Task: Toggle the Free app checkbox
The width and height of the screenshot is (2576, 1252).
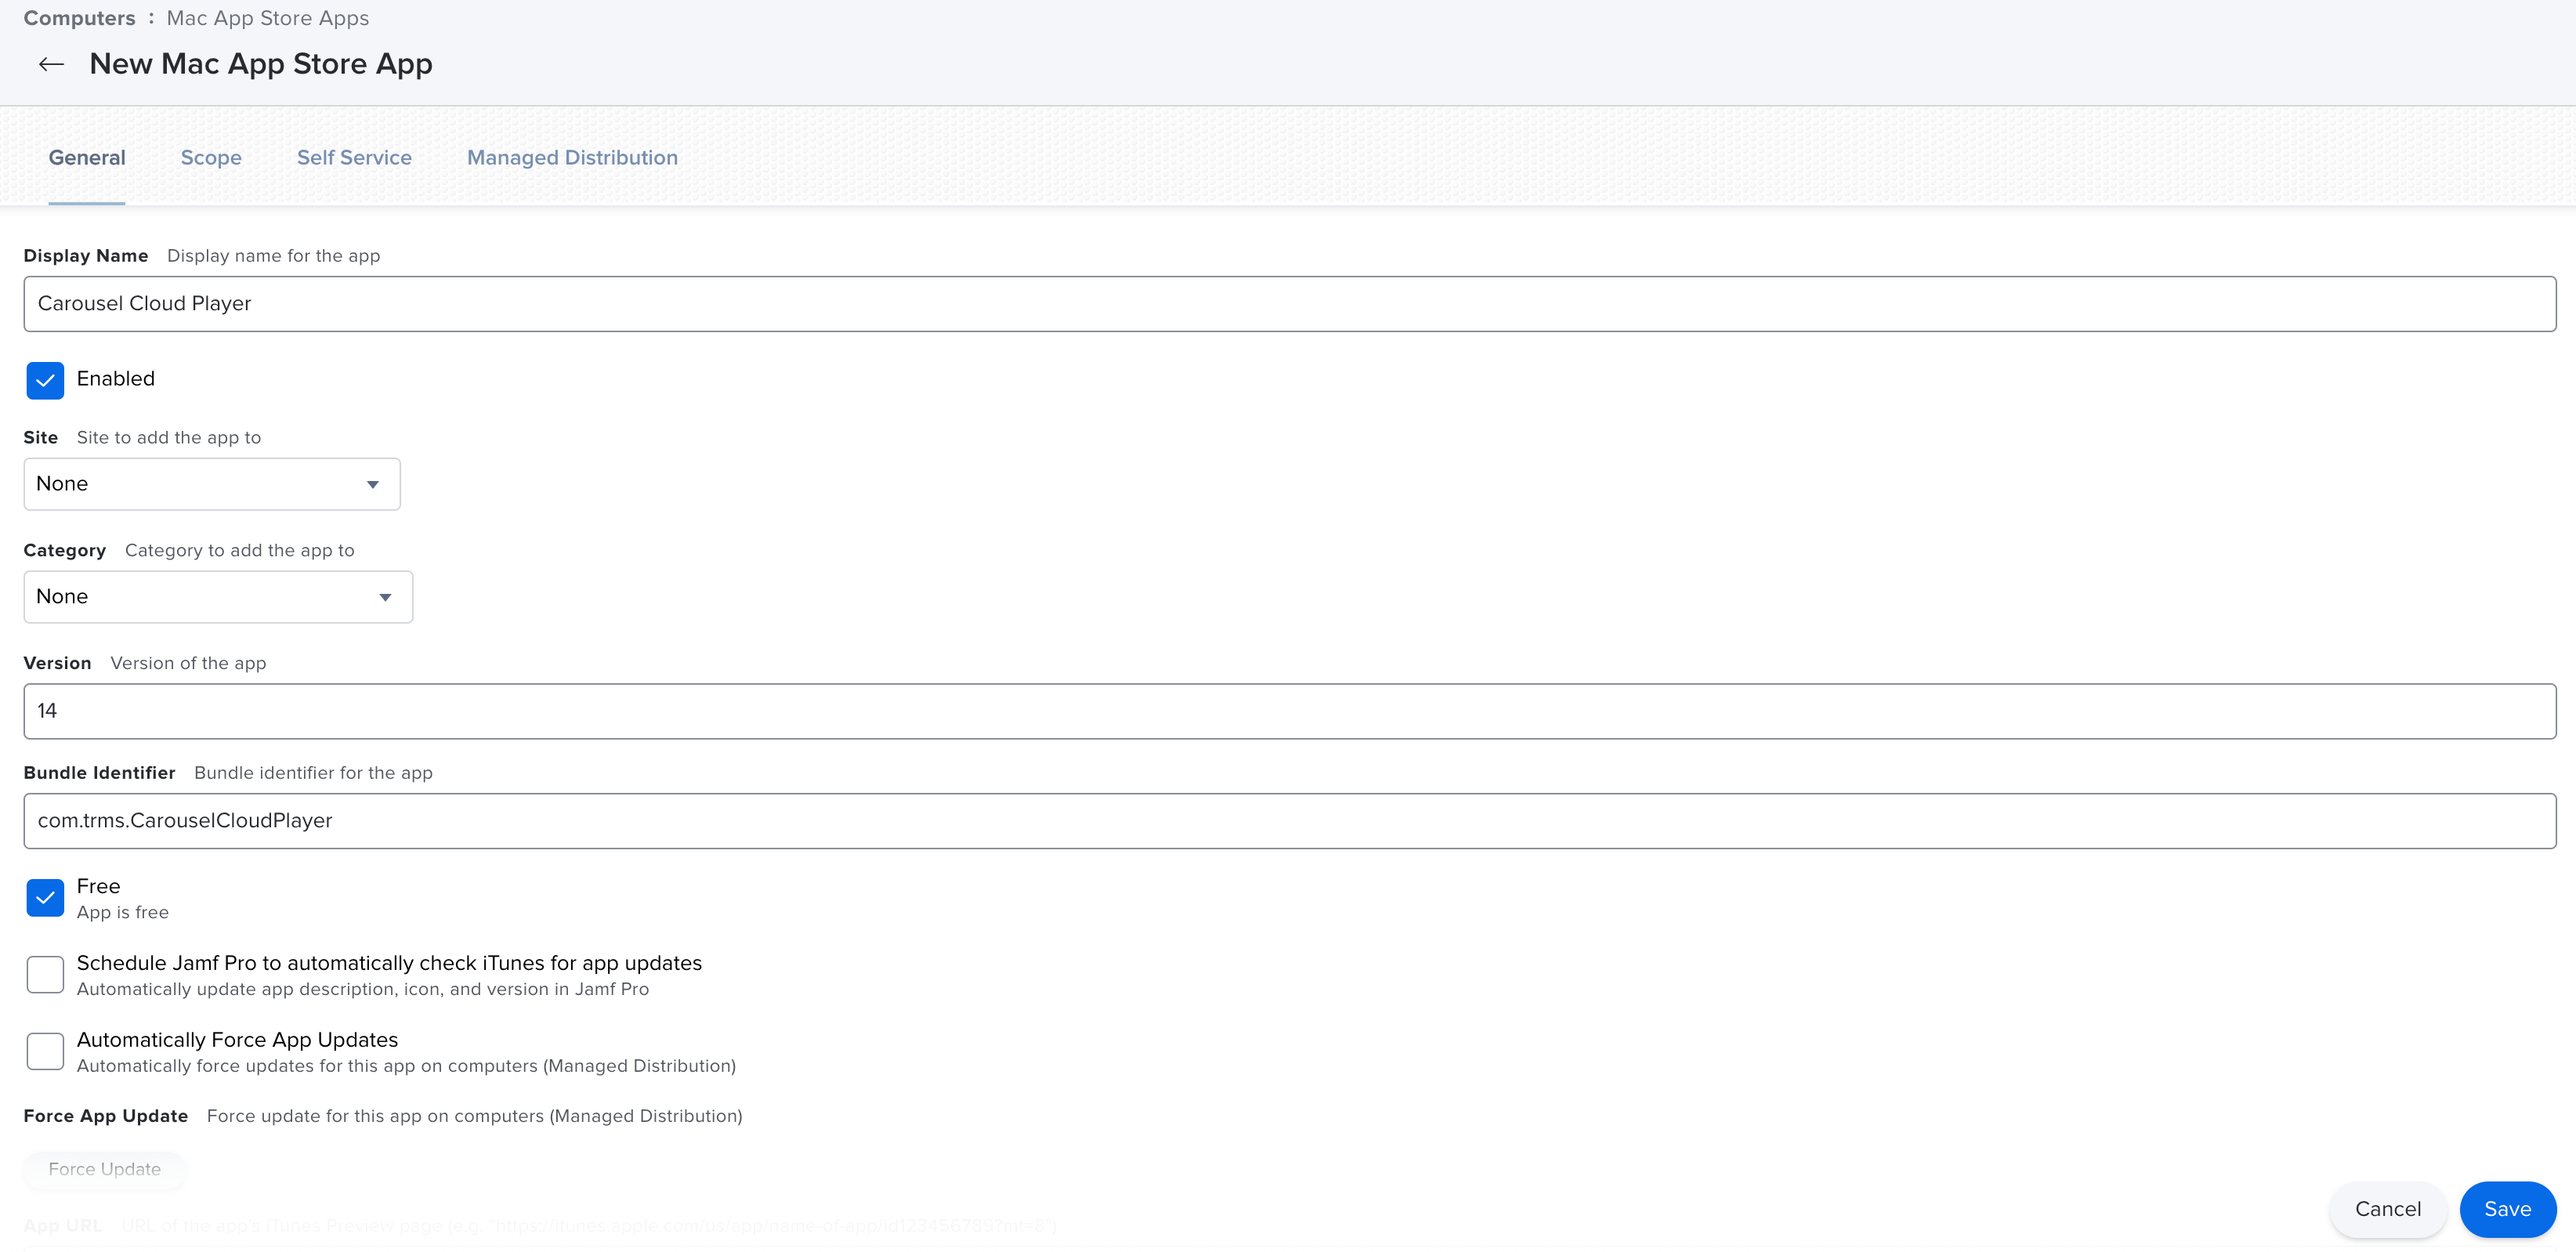Action: tap(45, 897)
